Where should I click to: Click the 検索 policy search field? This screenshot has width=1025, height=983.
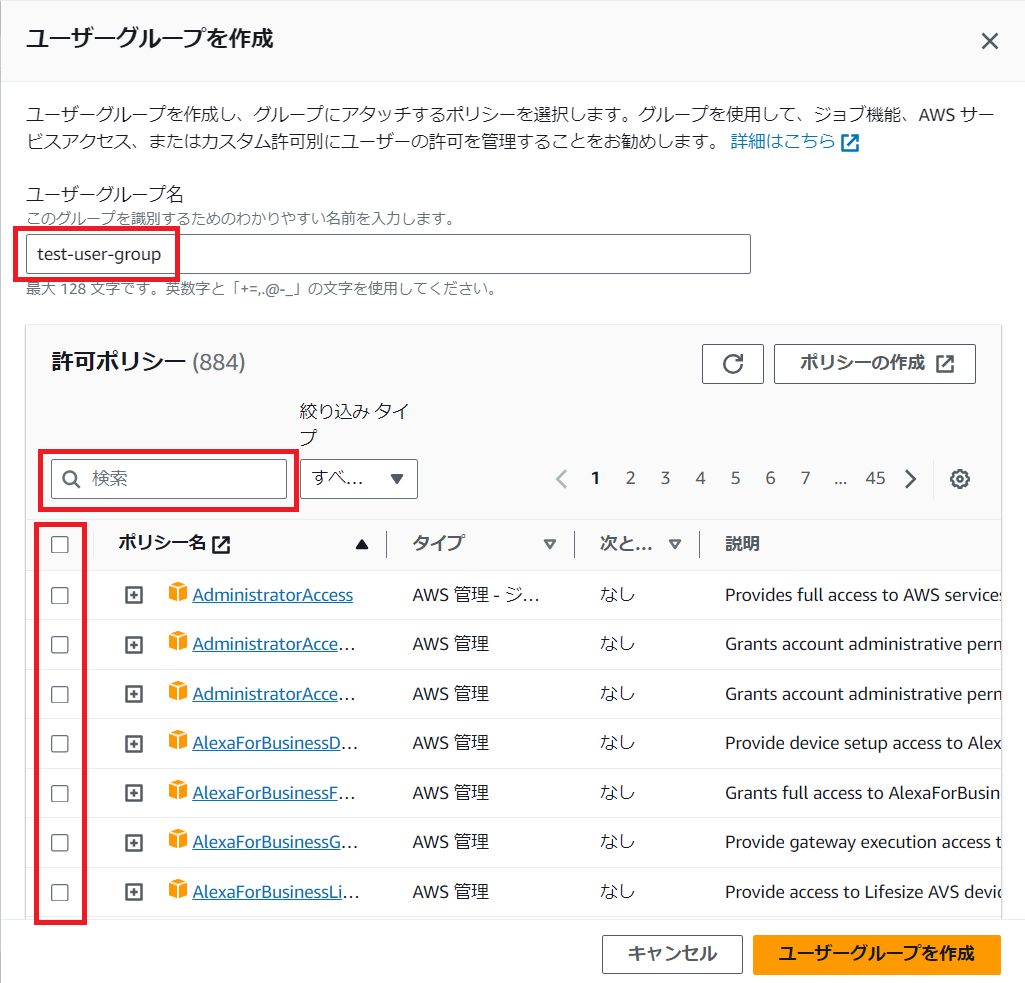click(170, 479)
